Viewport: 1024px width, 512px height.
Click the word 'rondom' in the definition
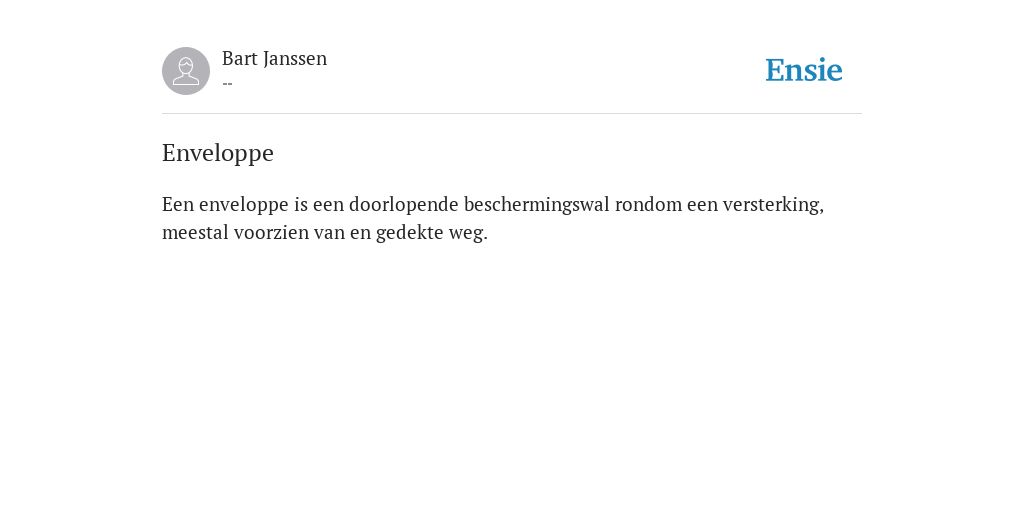click(648, 205)
